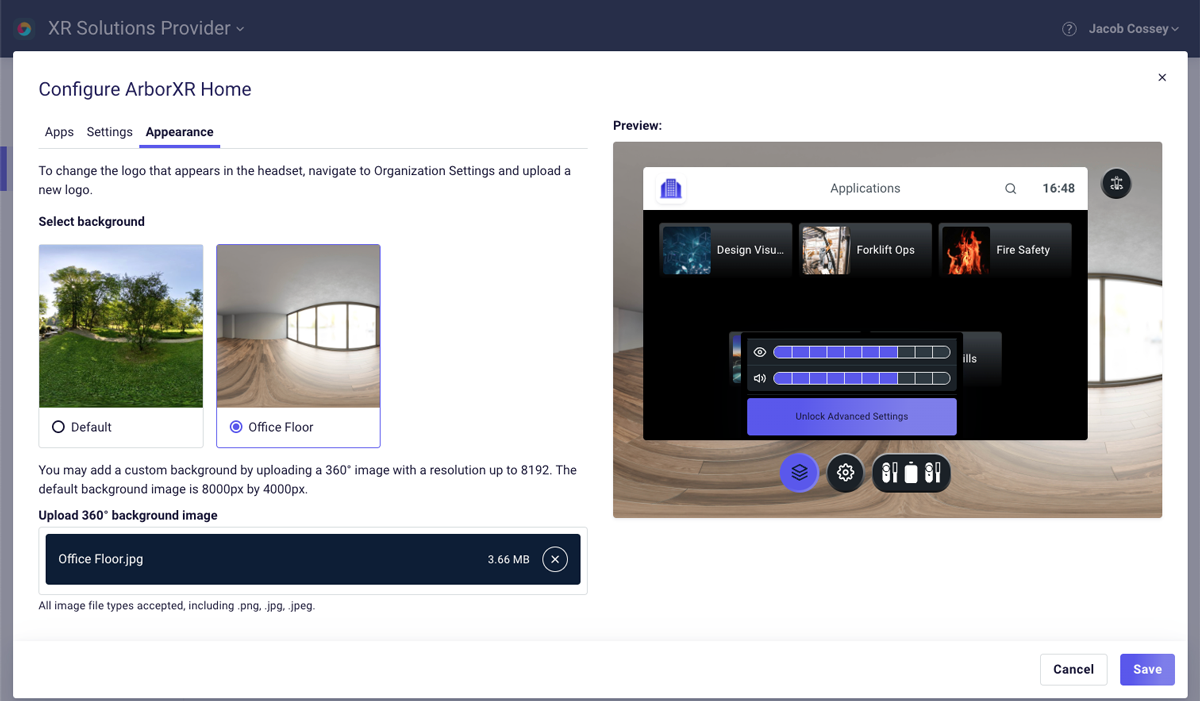
Task: Click the building logo icon in the preview
Action: (671, 188)
